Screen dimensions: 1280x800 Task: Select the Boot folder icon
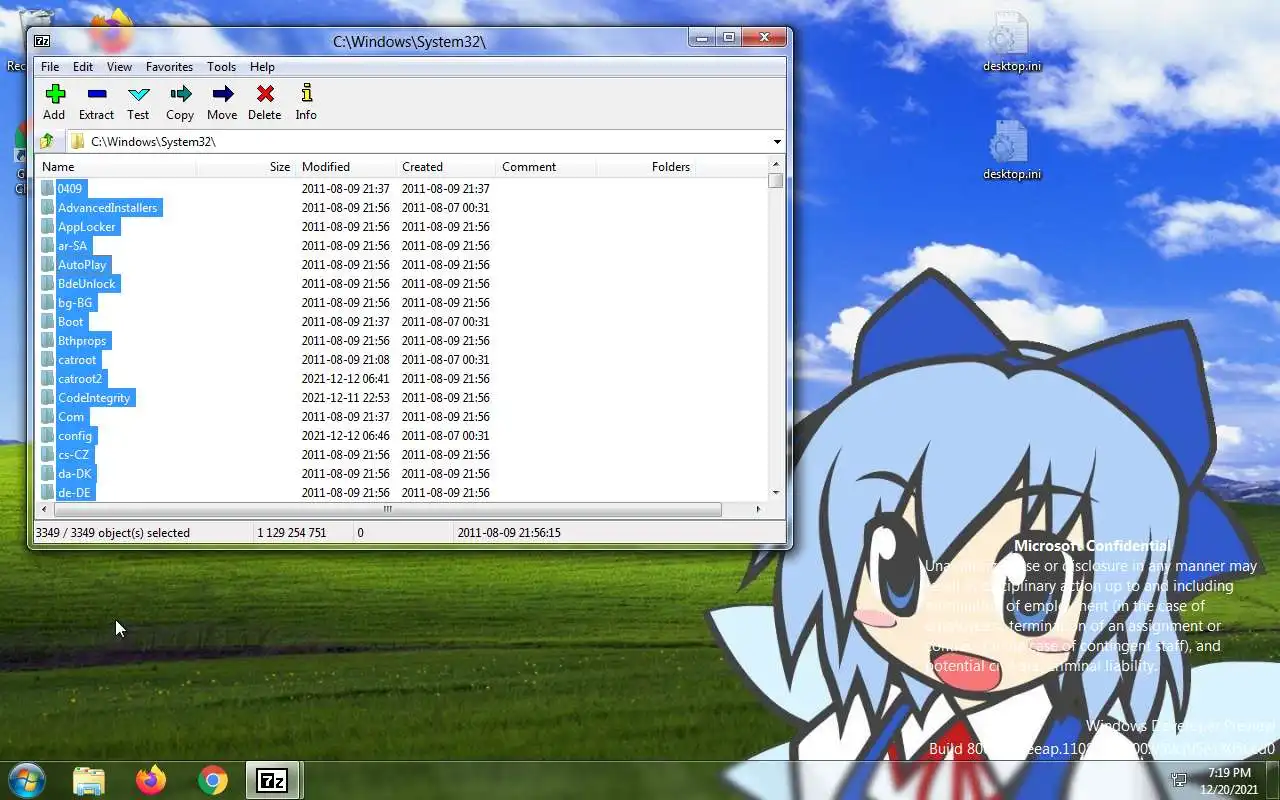tap(48, 321)
